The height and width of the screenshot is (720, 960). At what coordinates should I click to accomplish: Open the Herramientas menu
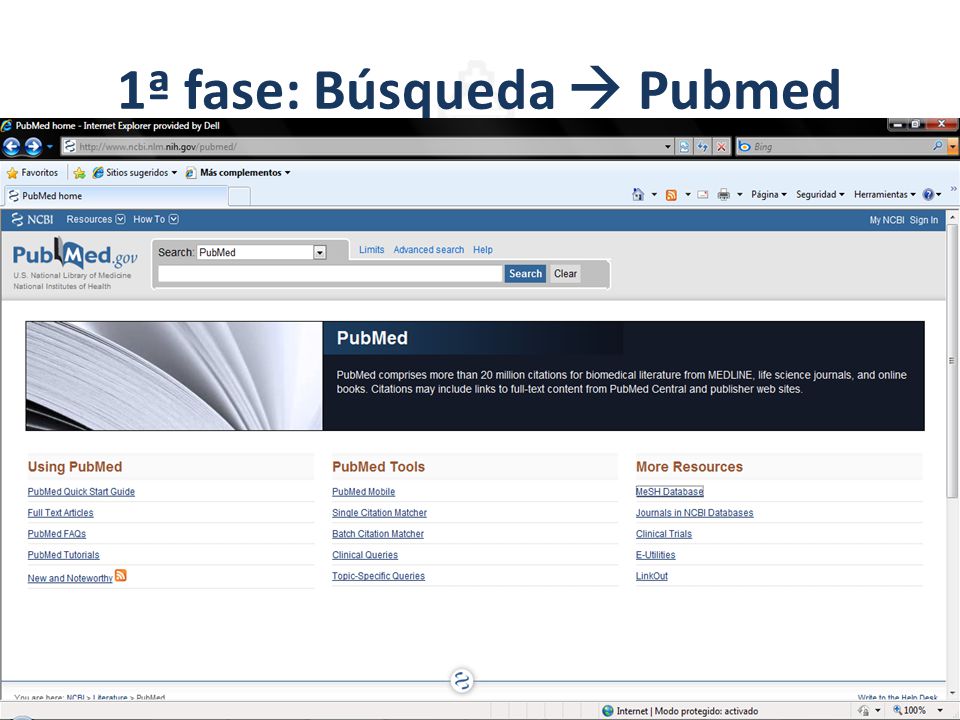[885, 195]
